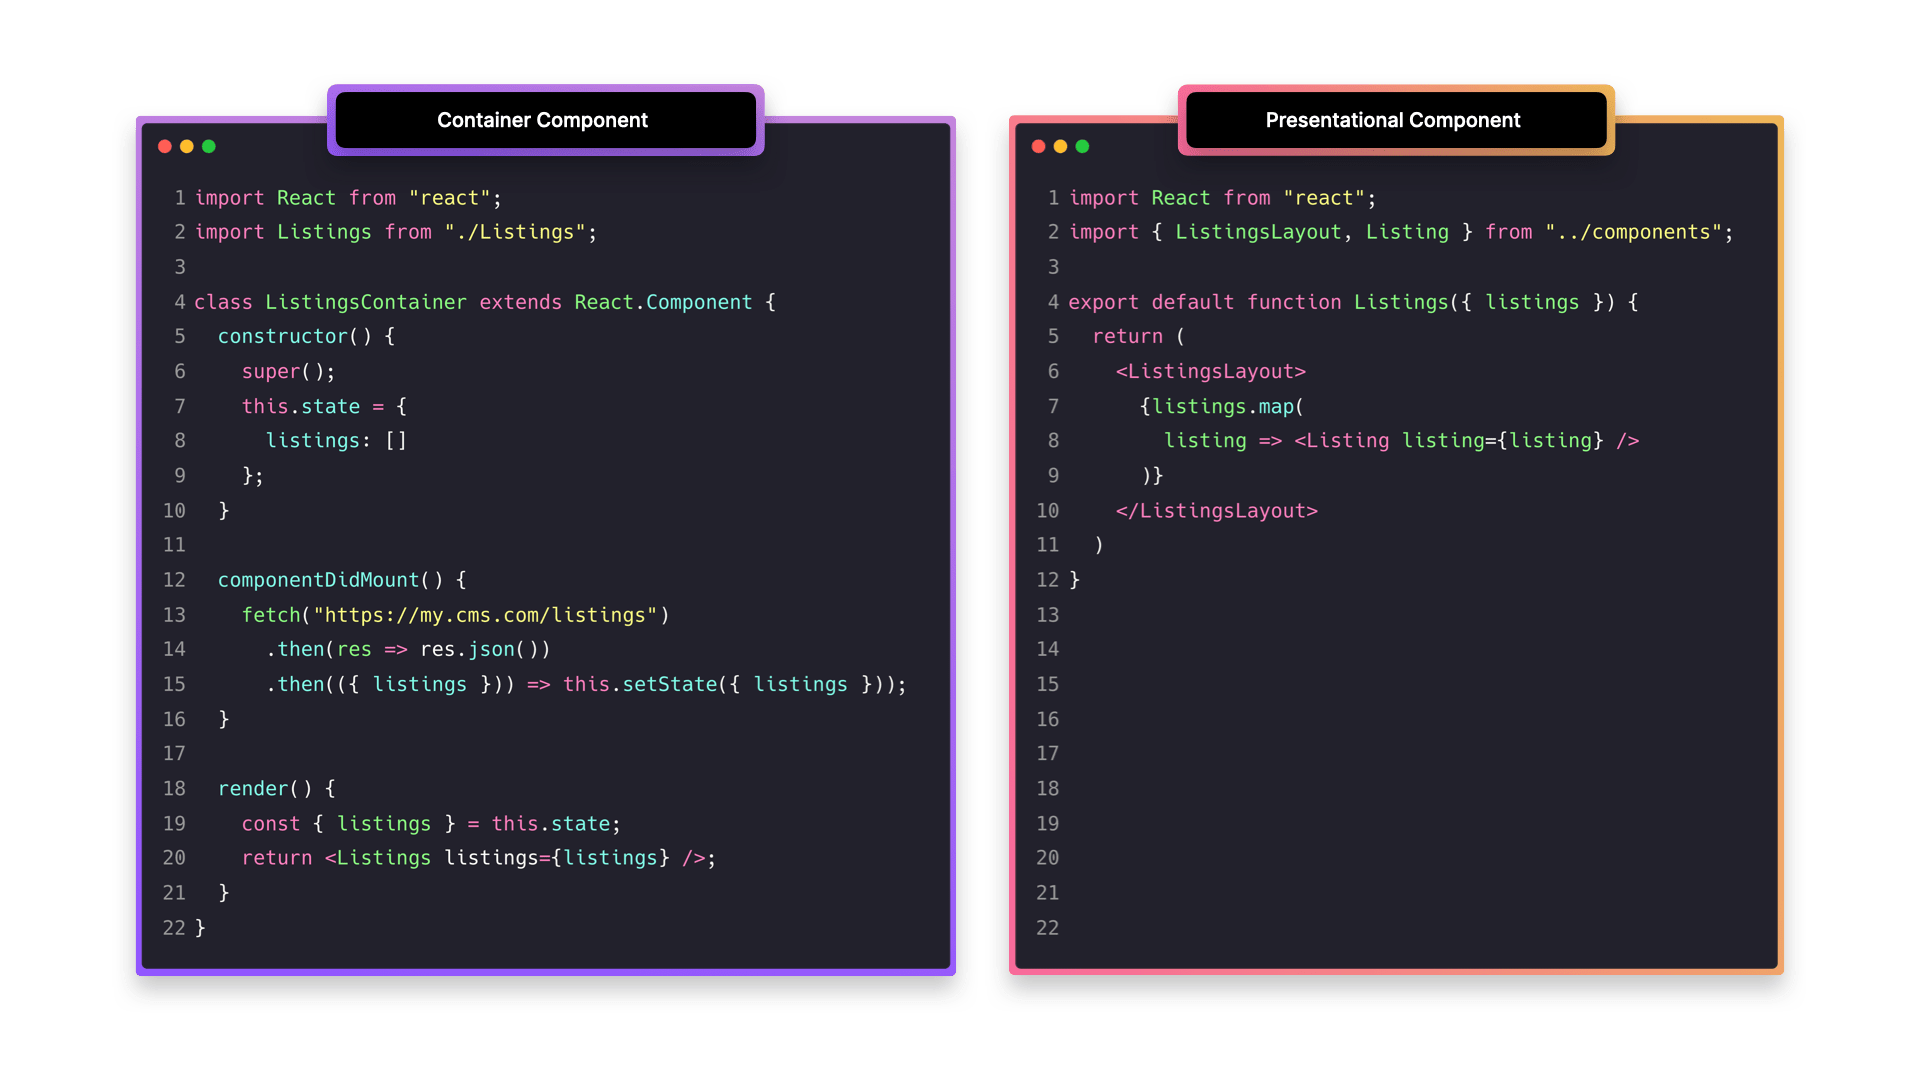Click the green traffic light in Presentational Component window
This screenshot has height=1080, width=1920.
[x=1082, y=146]
